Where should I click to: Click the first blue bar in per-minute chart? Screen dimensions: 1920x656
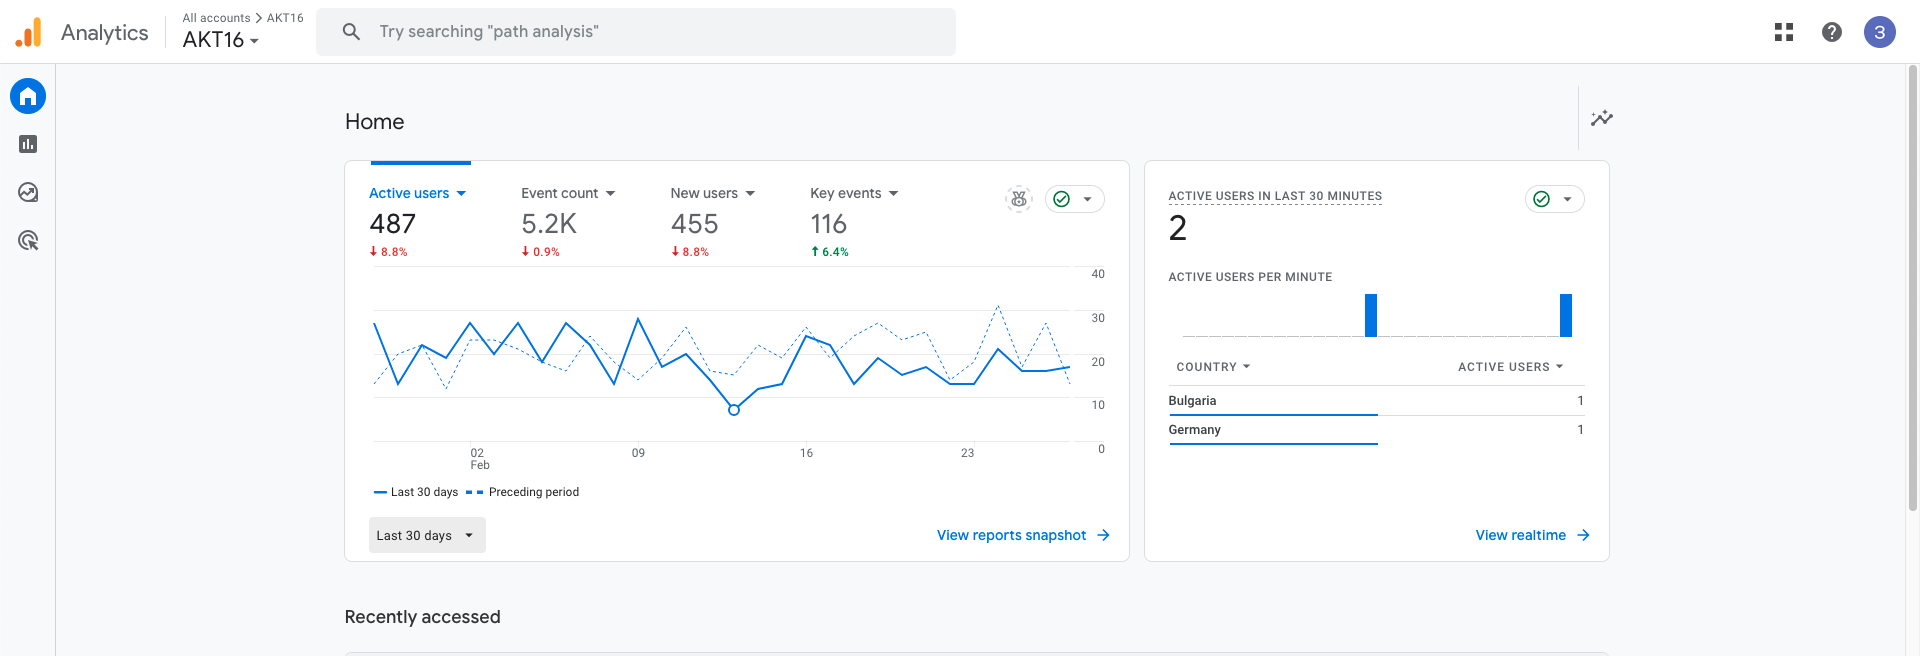pyautogui.click(x=1371, y=315)
